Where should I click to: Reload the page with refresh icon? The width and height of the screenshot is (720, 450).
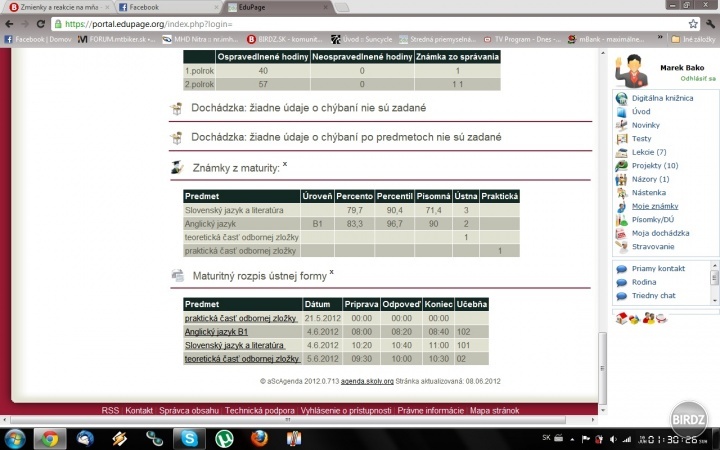[x=40, y=24]
